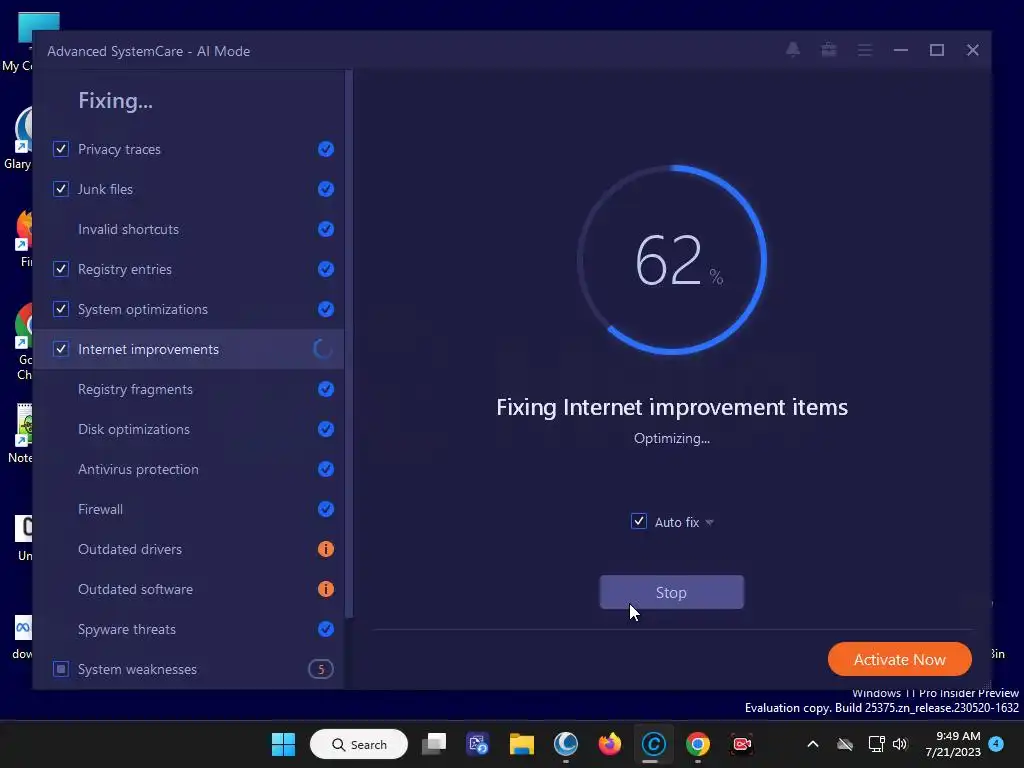This screenshot has width=1024, height=768.
Task: Select the Outdated drivers item
Action: click(188, 549)
